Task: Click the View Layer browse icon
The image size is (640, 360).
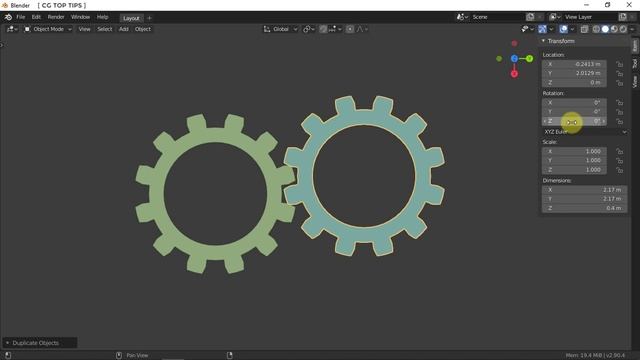Action: tap(553, 17)
